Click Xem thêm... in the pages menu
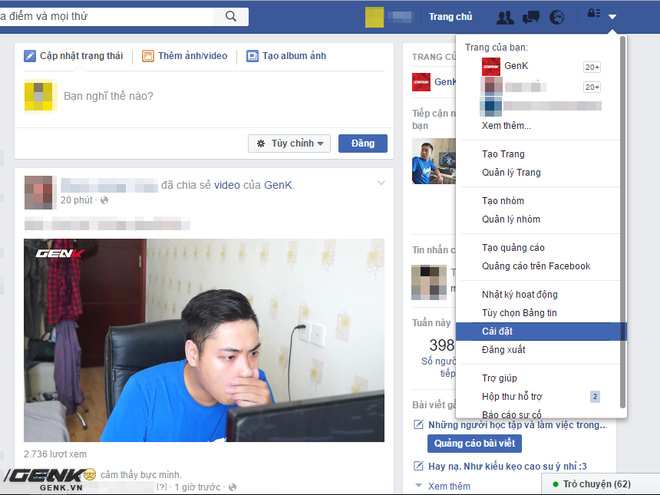 pos(506,125)
